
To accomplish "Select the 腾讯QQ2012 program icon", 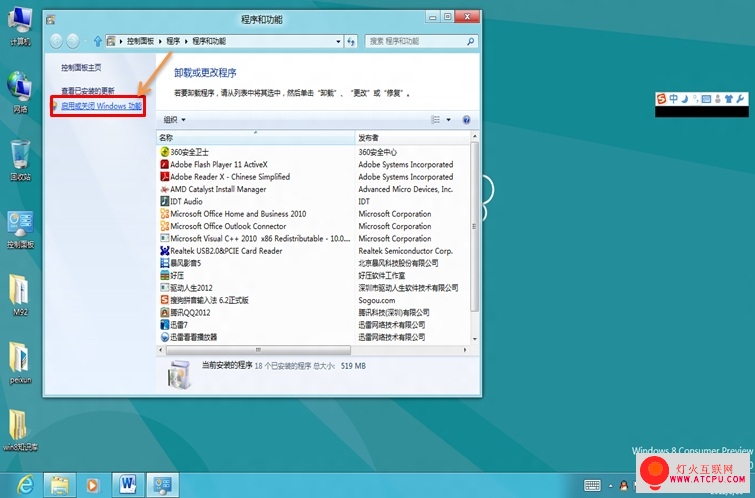I will (x=165, y=313).
